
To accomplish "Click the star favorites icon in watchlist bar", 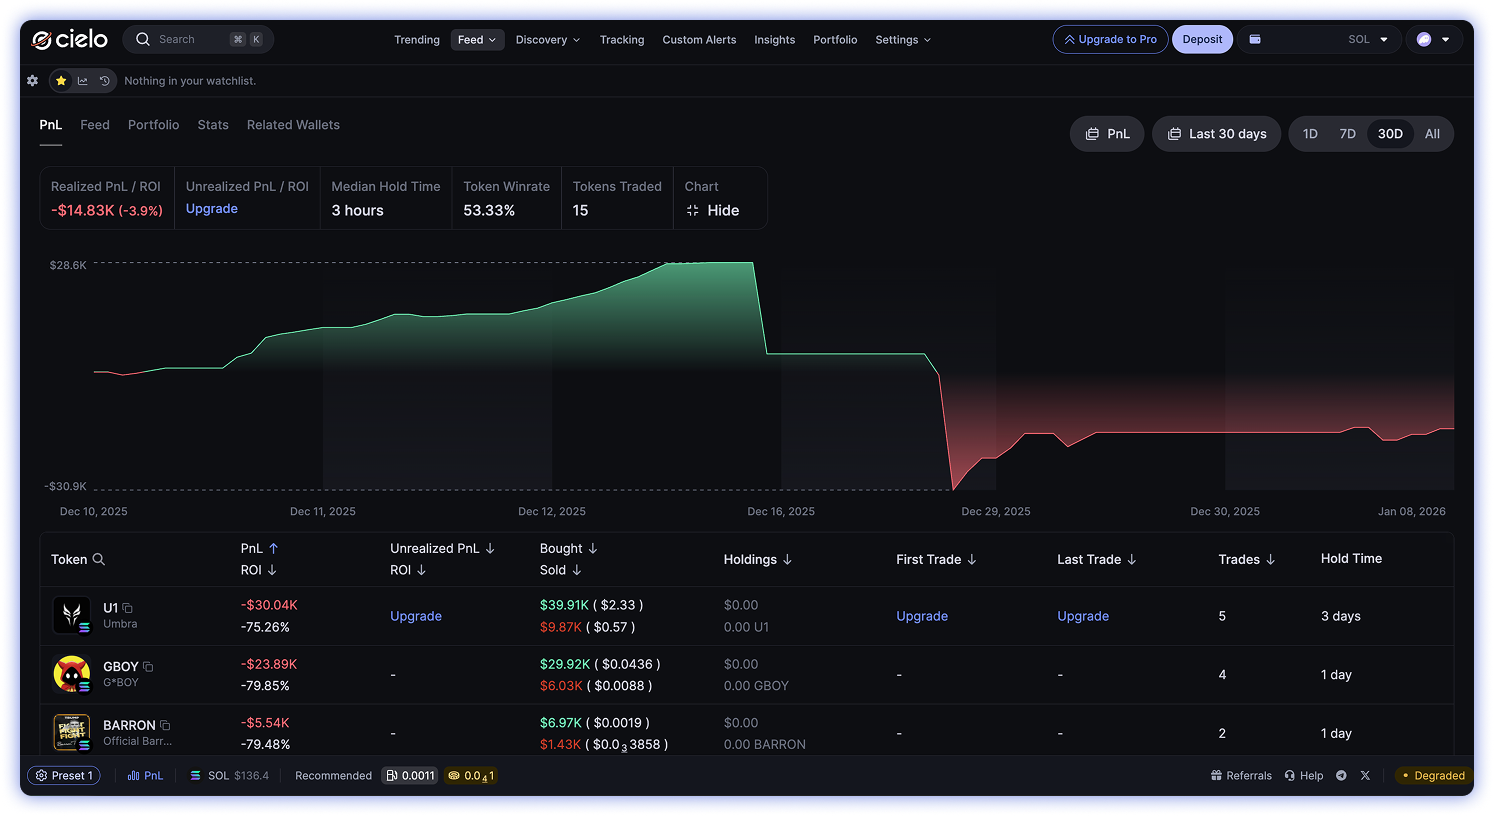I will [61, 81].
